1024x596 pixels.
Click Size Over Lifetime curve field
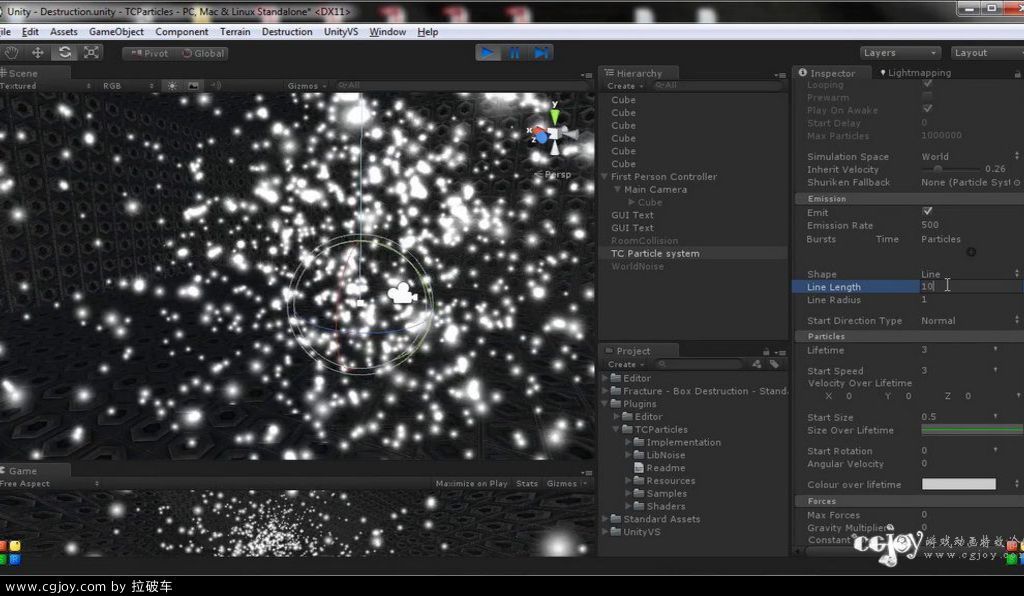coord(972,430)
